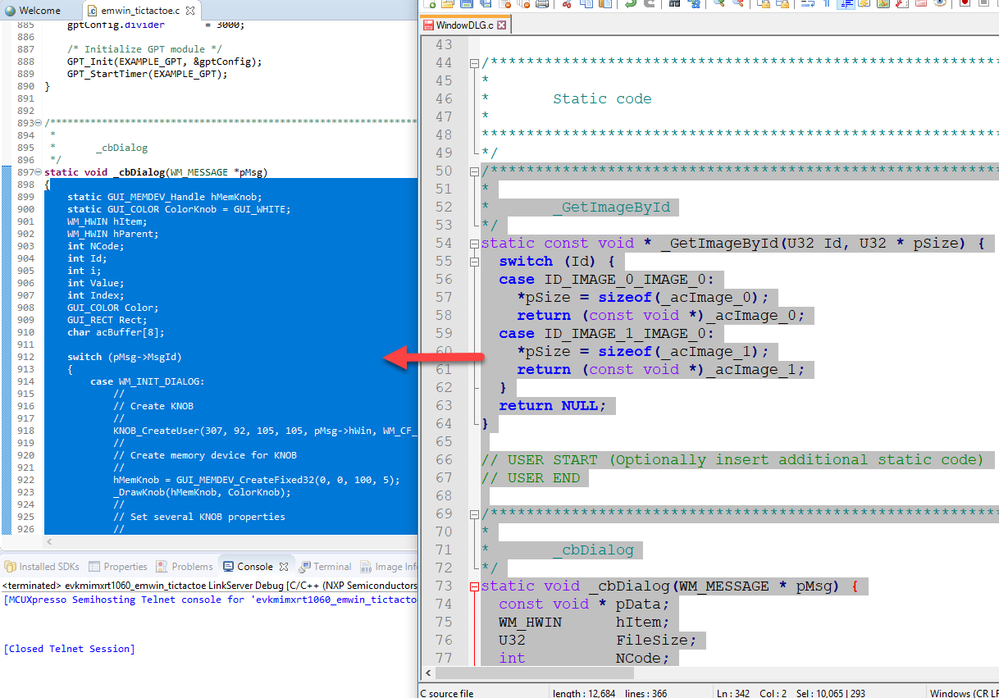Collapse the _GetImageById function fold at line 54
This screenshot has width=999, height=698.
pyautogui.click(x=474, y=243)
